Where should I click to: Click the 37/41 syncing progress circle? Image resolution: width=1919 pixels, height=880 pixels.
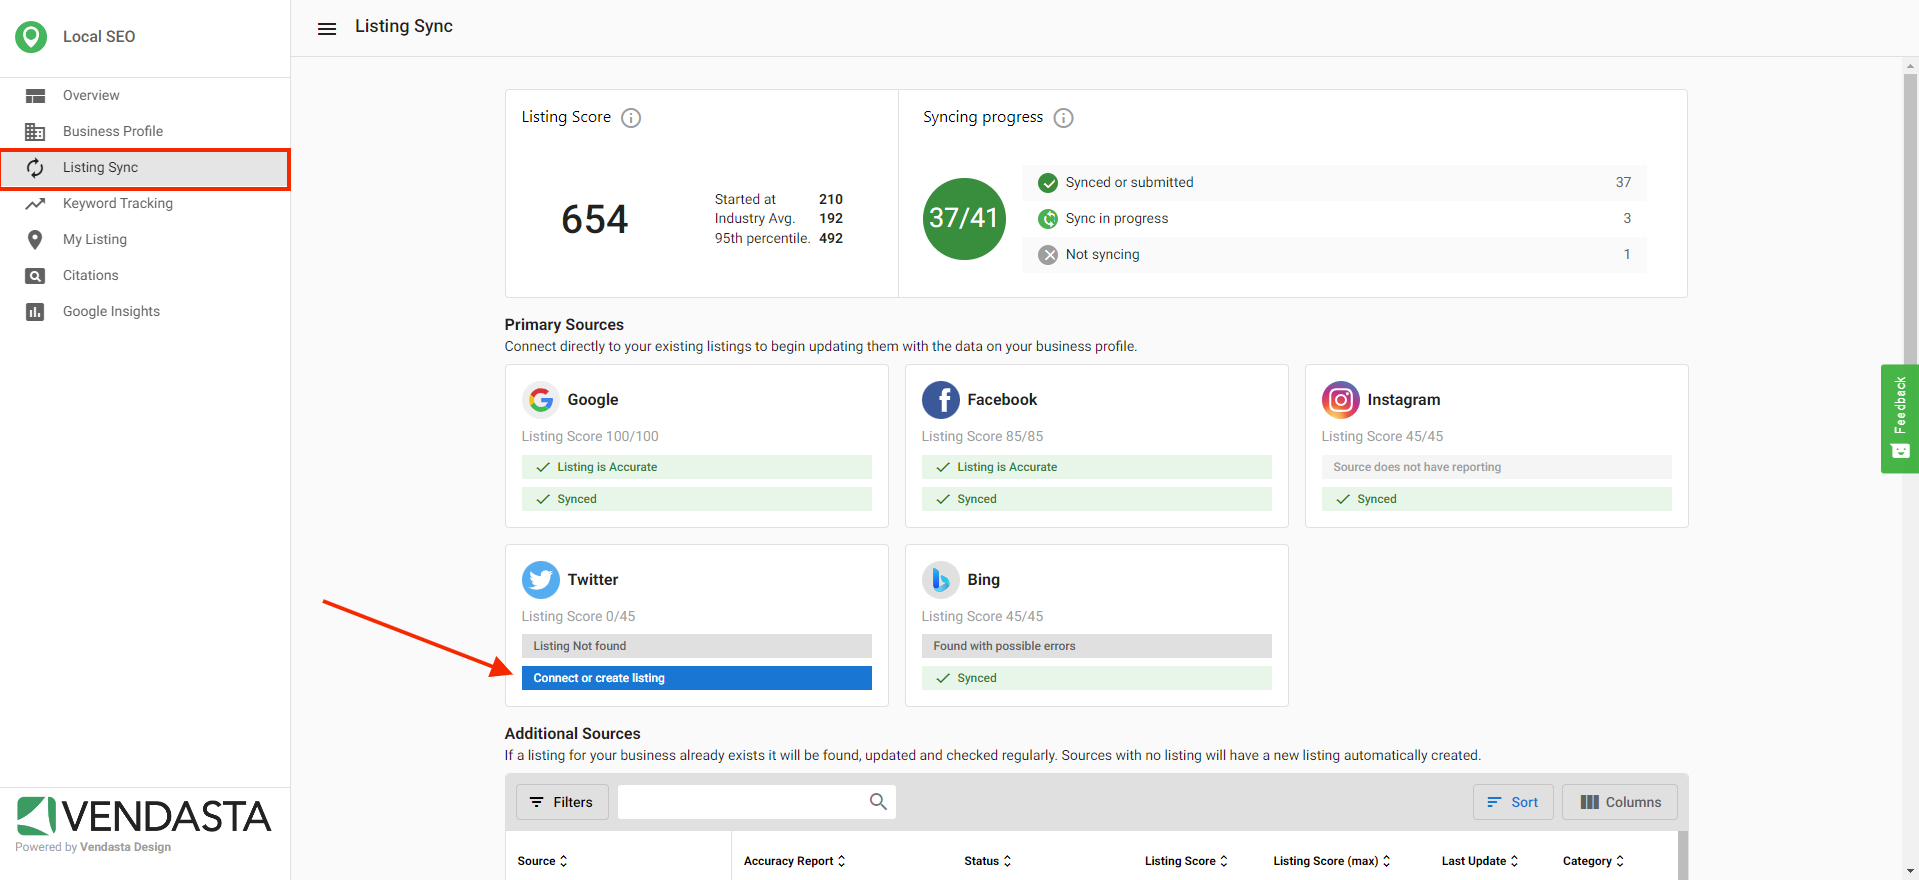pos(964,219)
